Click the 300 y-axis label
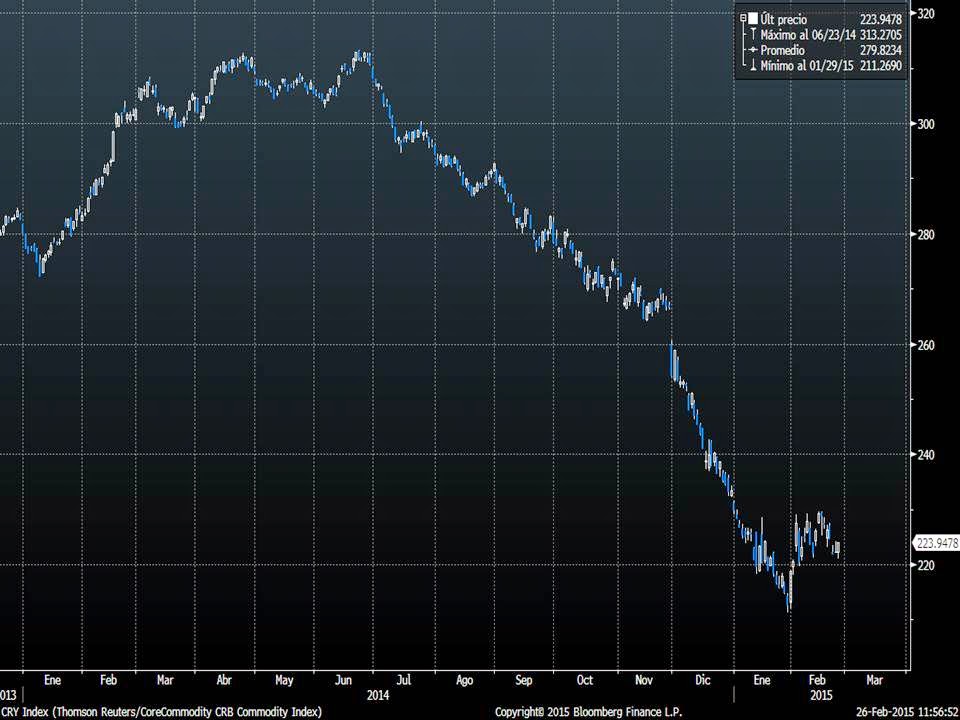This screenshot has height=720, width=960. tap(926, 124)
